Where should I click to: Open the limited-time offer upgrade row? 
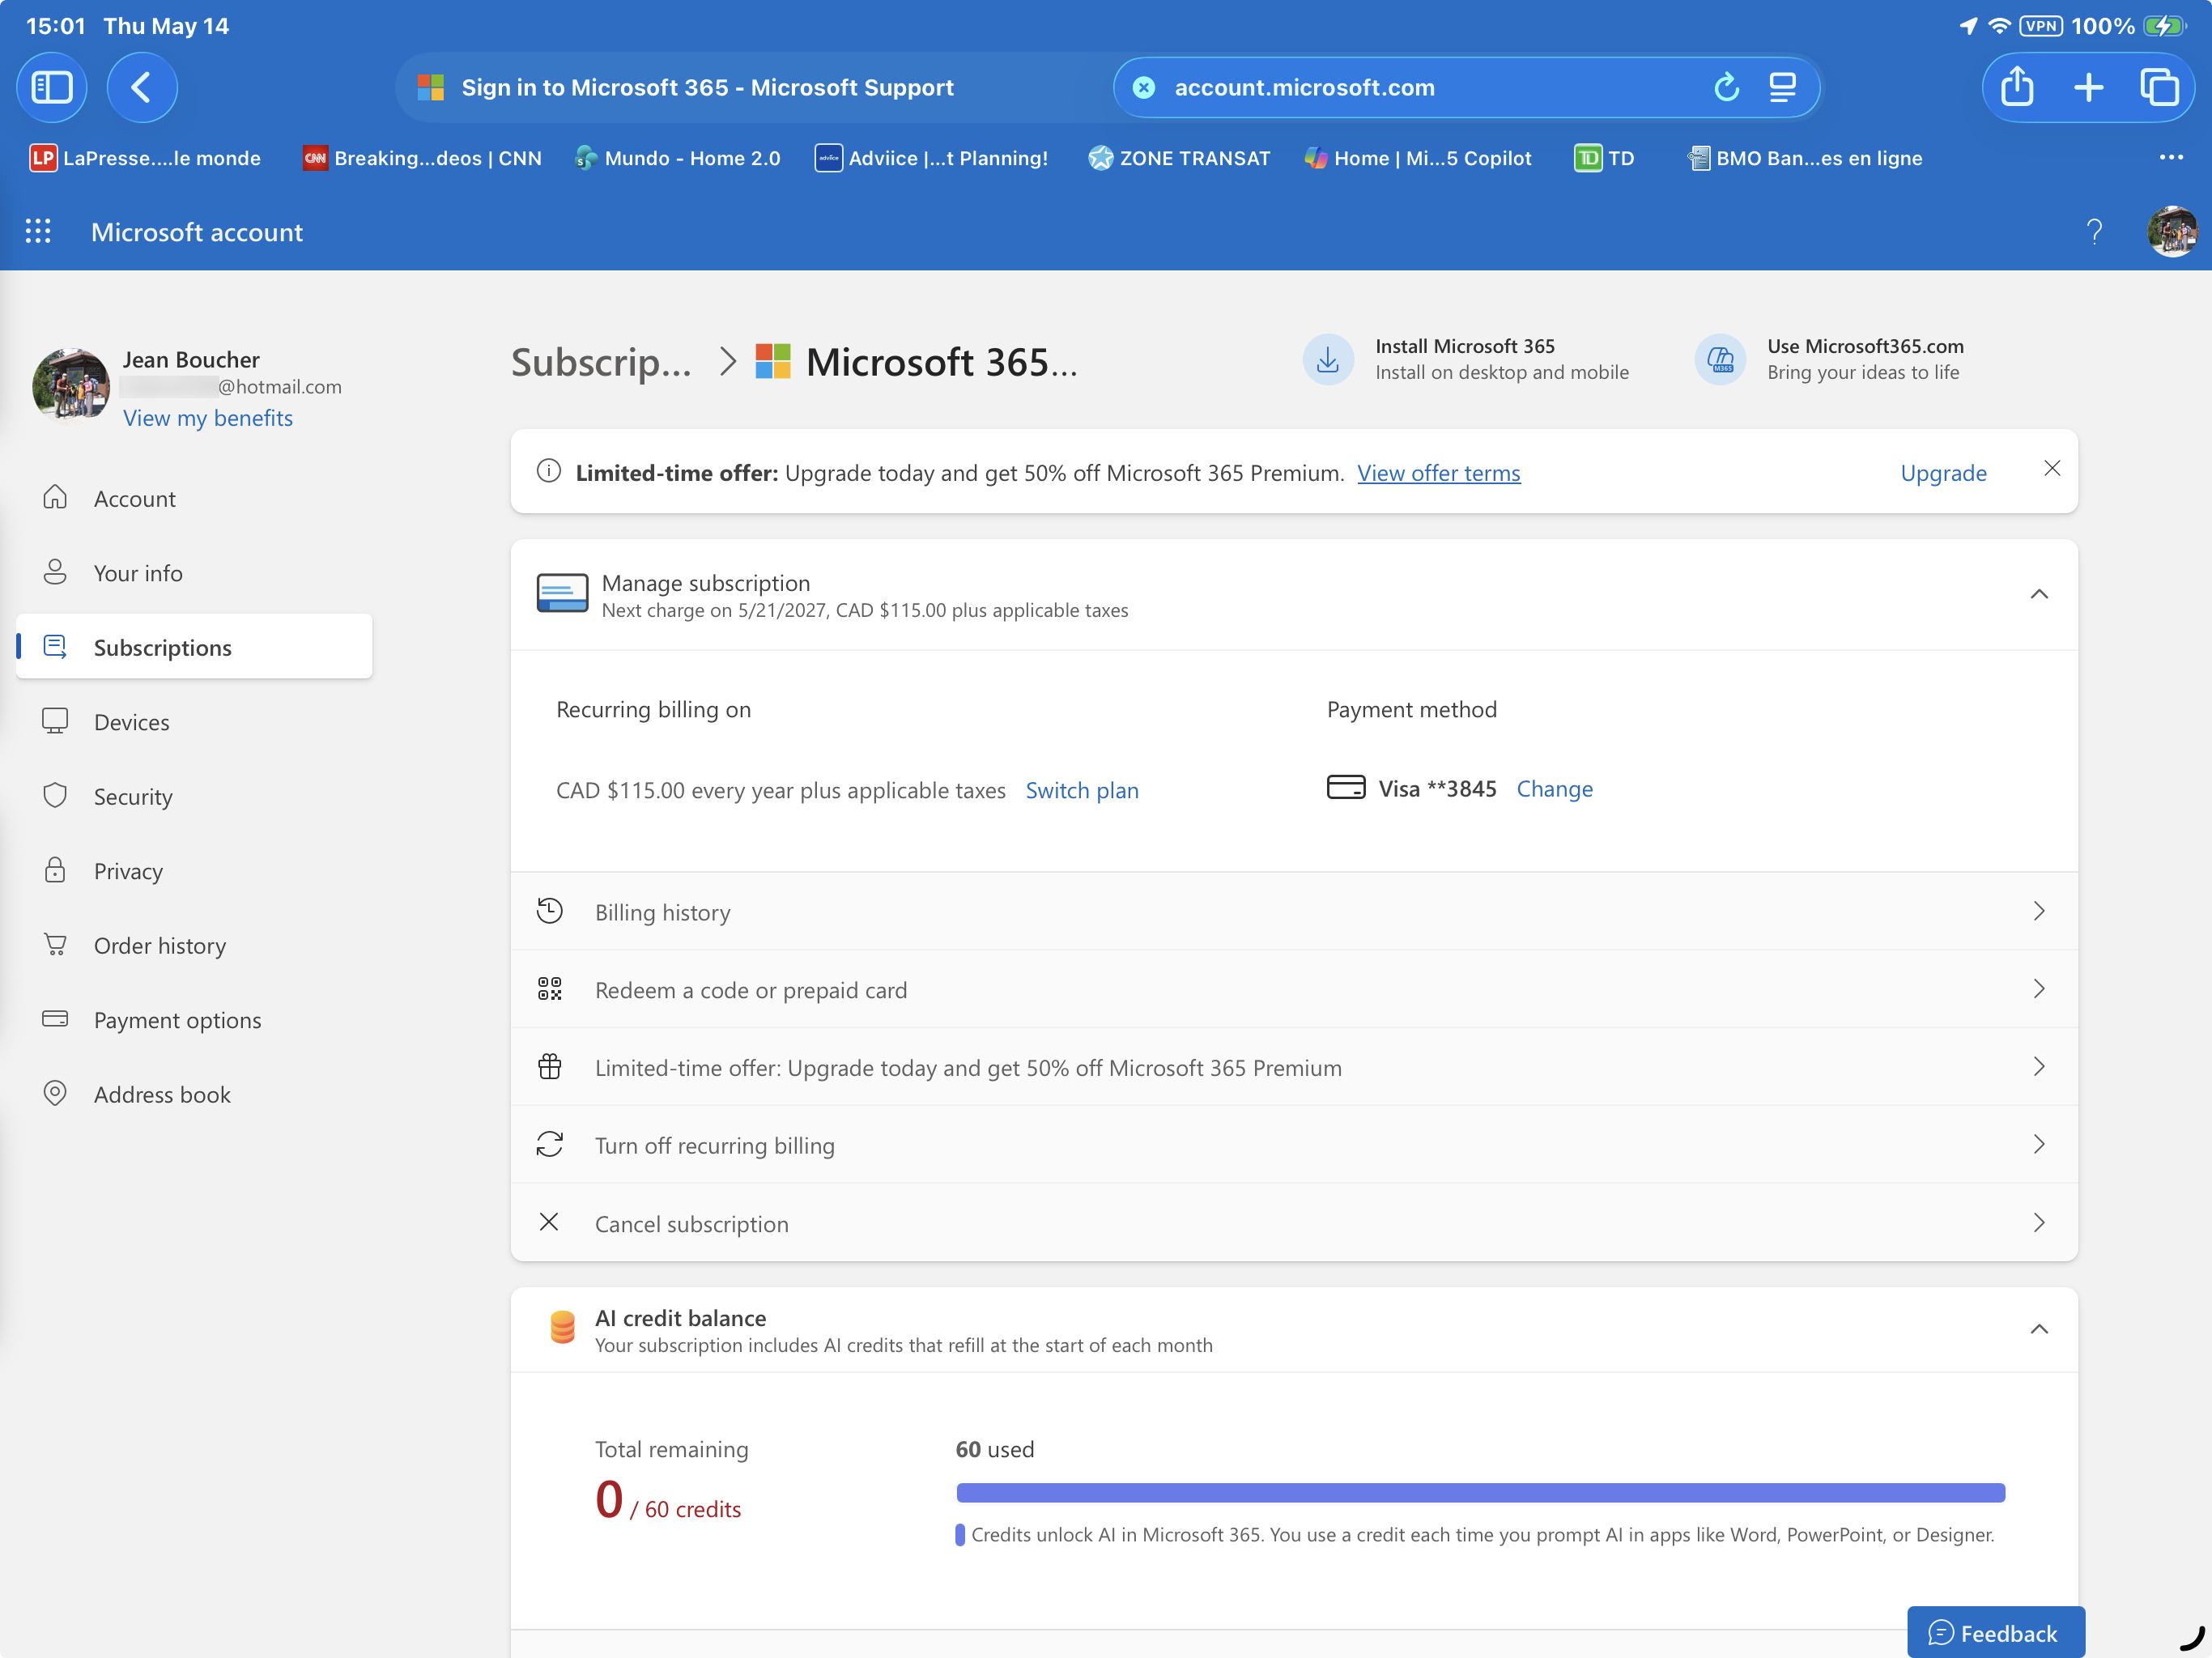pos(1294,1067)
